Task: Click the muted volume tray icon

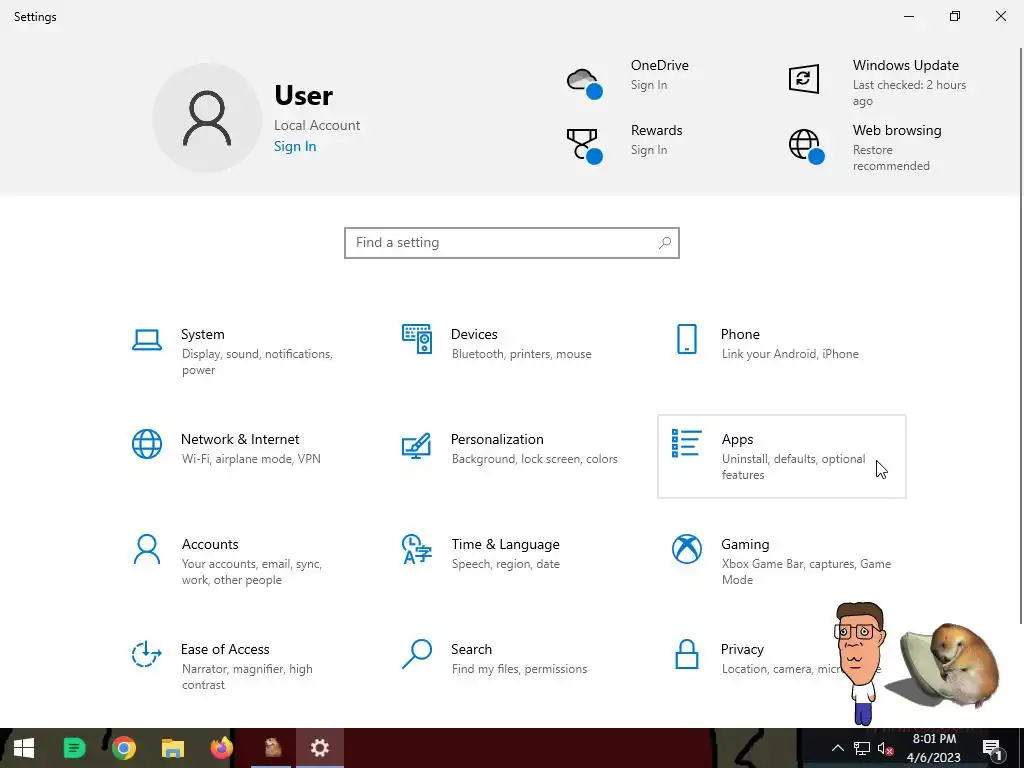Action: point(886,748)
